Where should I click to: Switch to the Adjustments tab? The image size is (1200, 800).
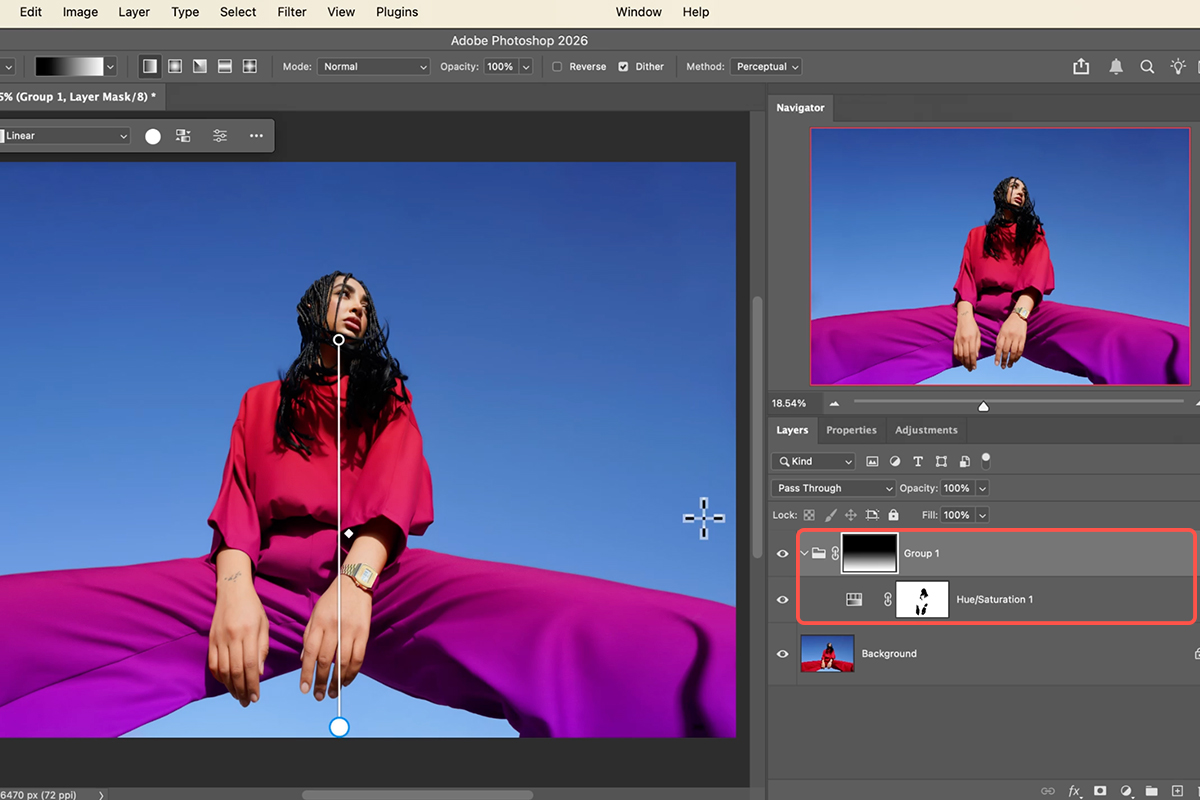point(926,430)
